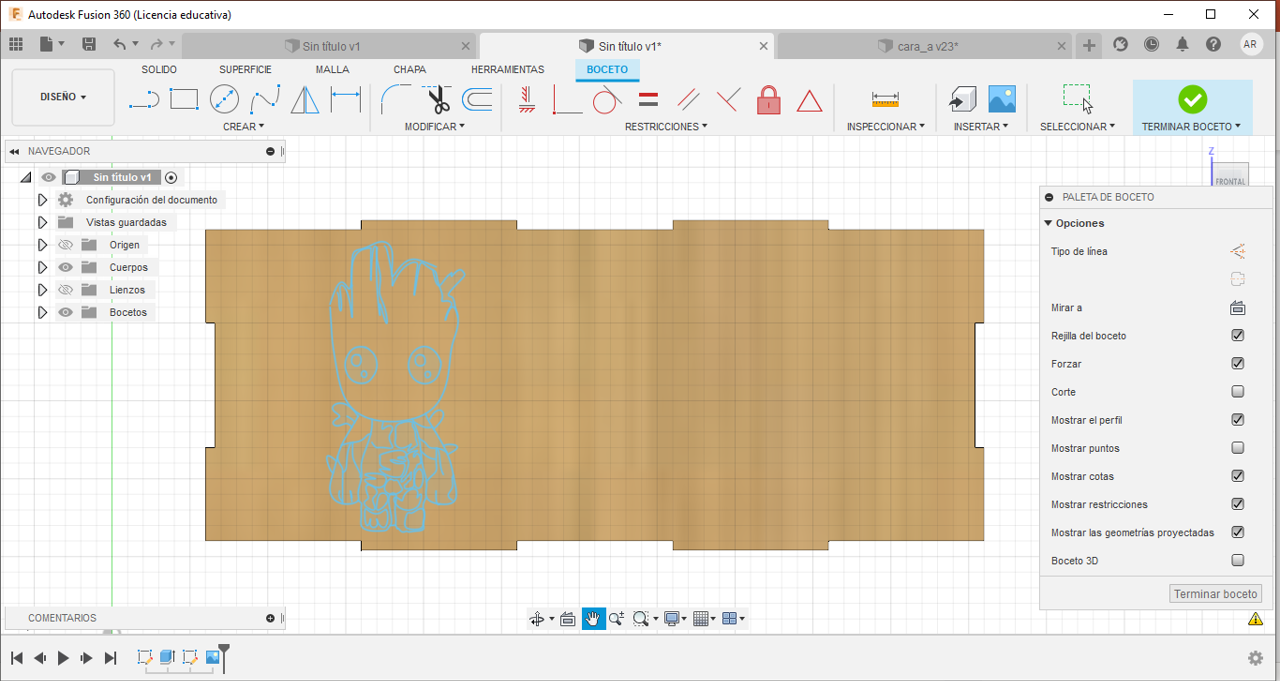Select the Trim scissors tool
This screenshot has width=1280, height=681.
[x=438, y=99]
